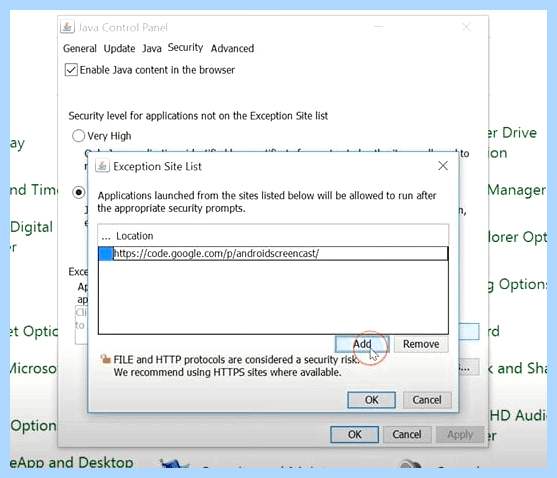Viewport: 557px width, 478px height.
Task: Click Cancel in Java Control Panel window
Action: coord(407,434)
